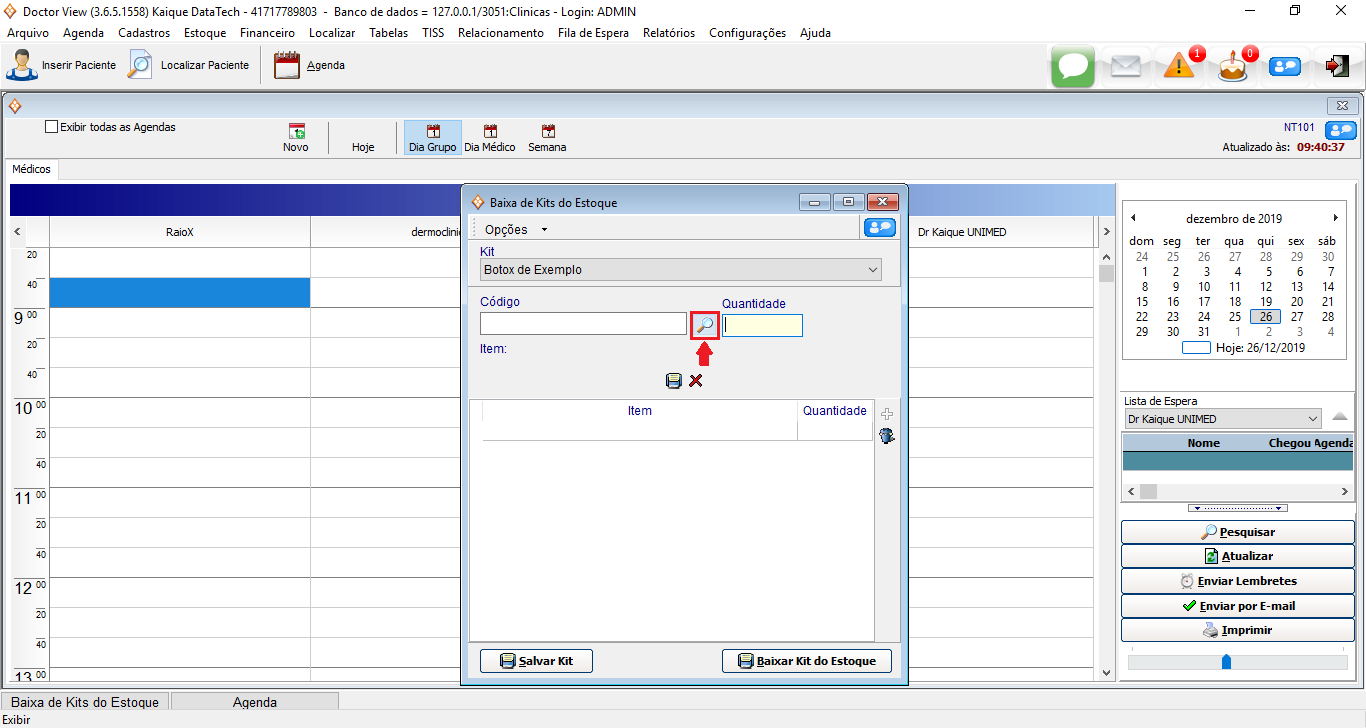
Task: Click the blue zoom slider handle
Action: tap(1226, 662)
